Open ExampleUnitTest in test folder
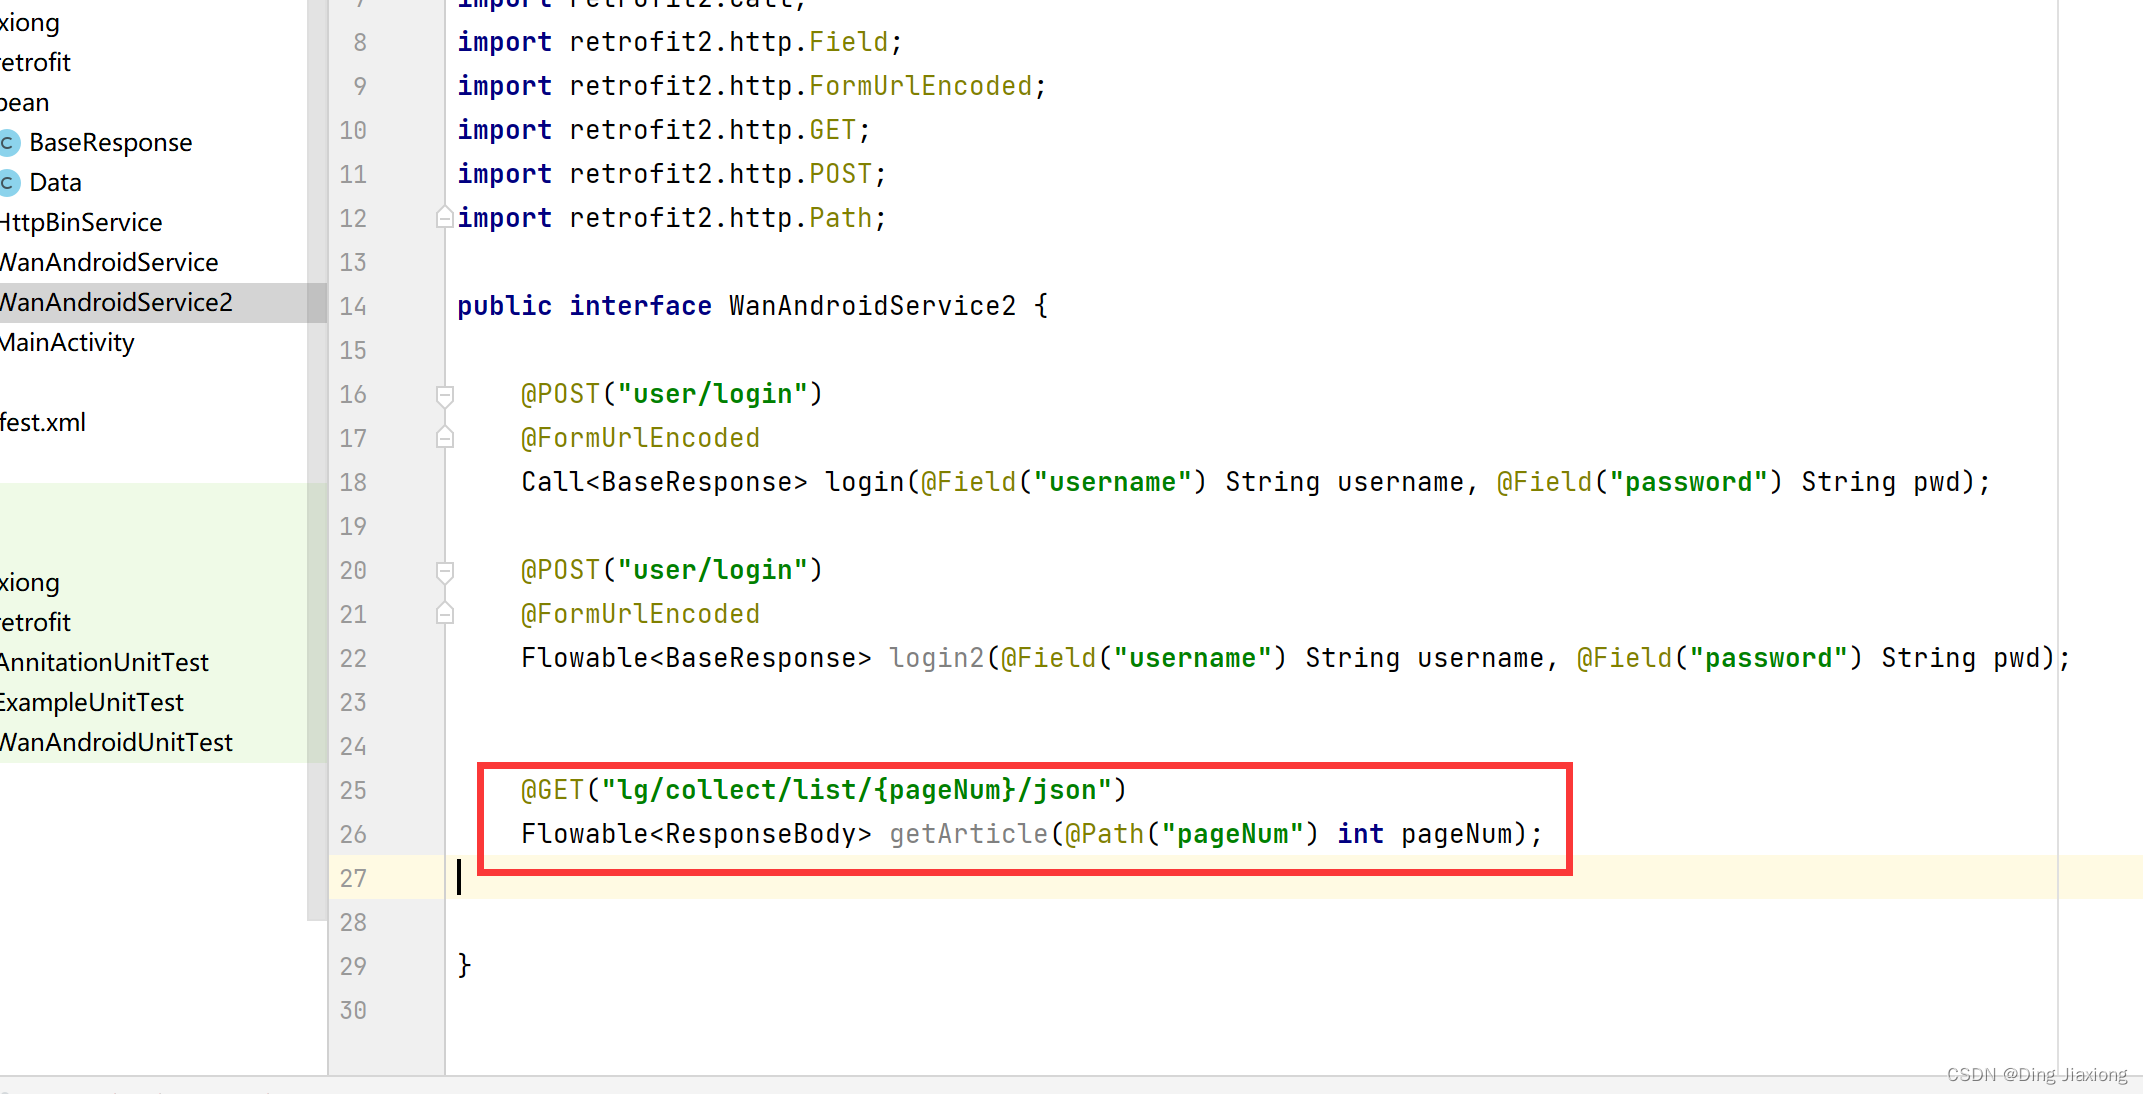 (92, 702)
